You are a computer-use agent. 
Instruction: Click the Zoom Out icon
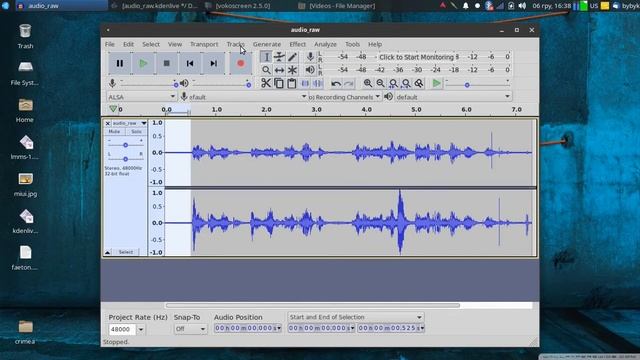click(380, 83)
